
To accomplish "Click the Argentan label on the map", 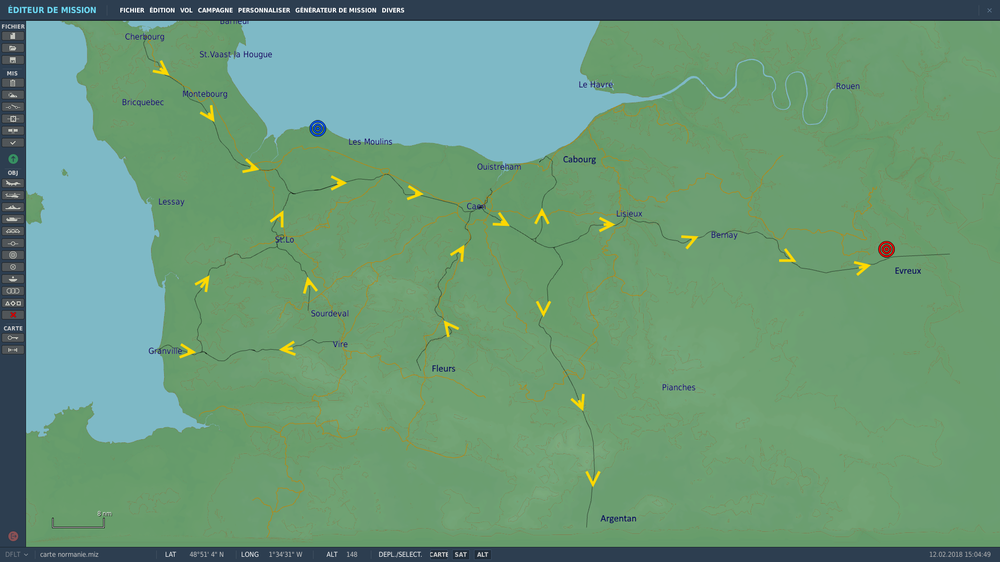I will 618,519.
